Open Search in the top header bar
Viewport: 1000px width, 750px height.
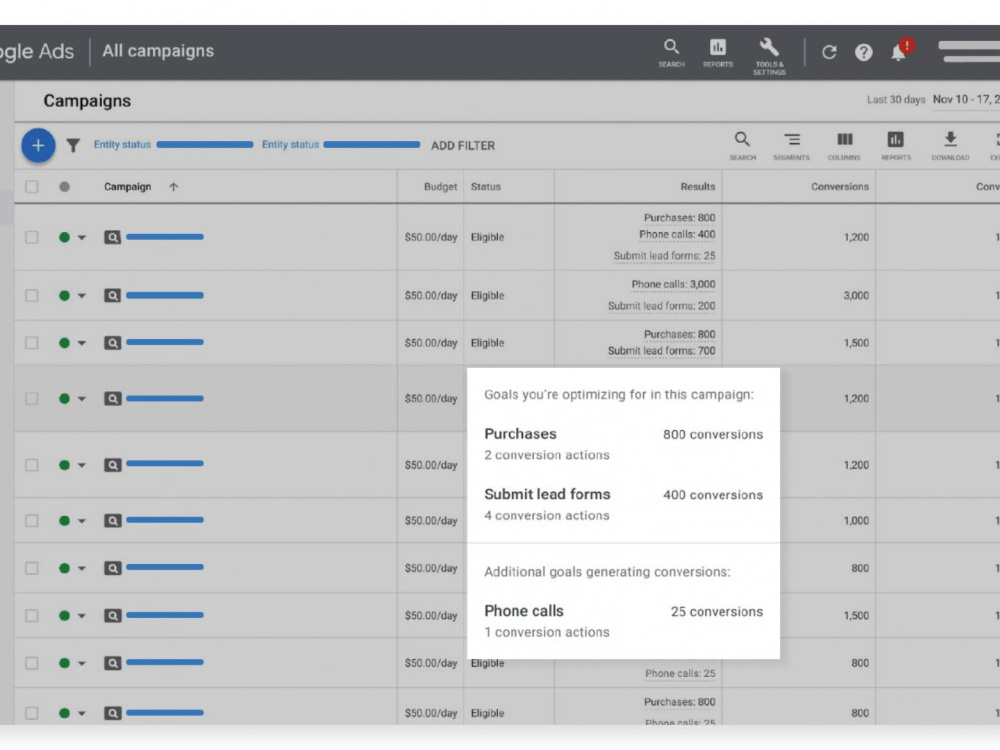click(671, 53)
